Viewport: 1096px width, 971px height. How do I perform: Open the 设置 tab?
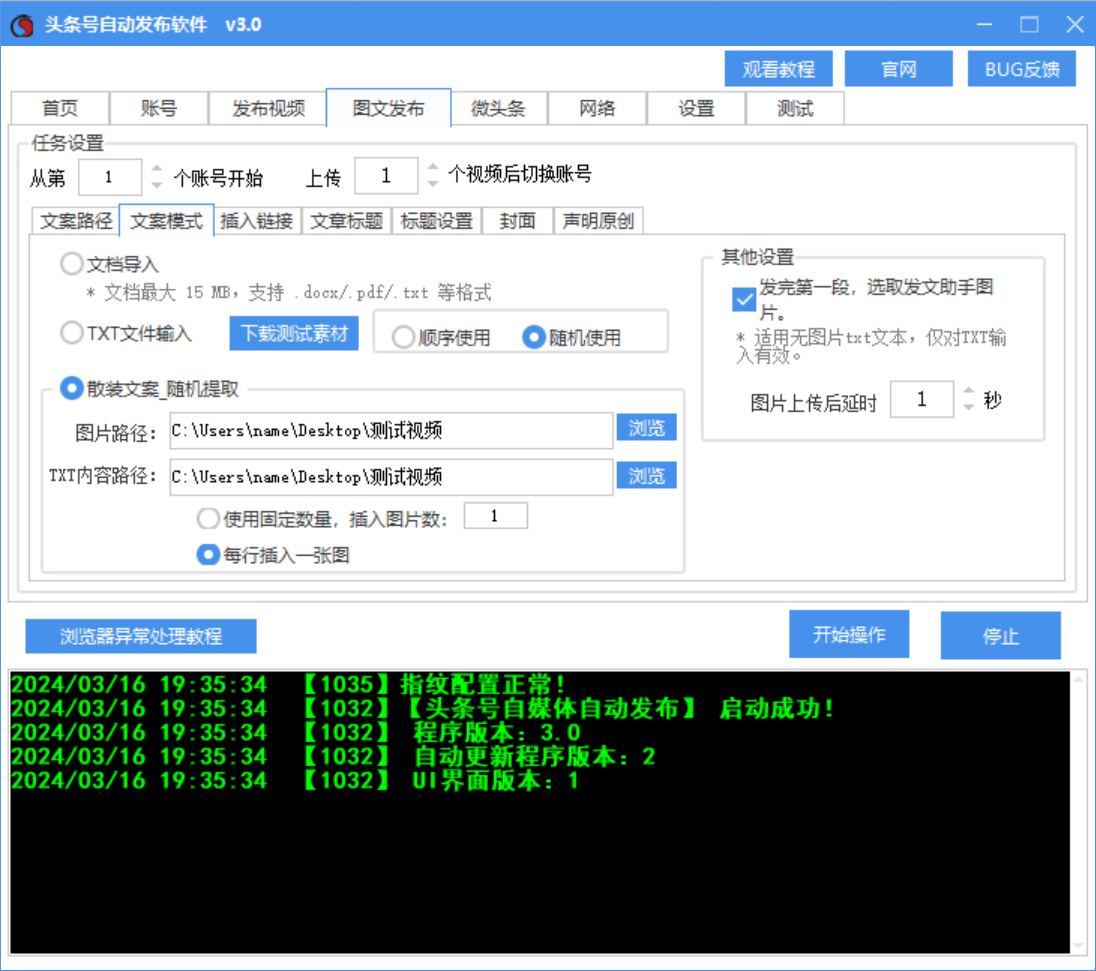coord(696,108)
